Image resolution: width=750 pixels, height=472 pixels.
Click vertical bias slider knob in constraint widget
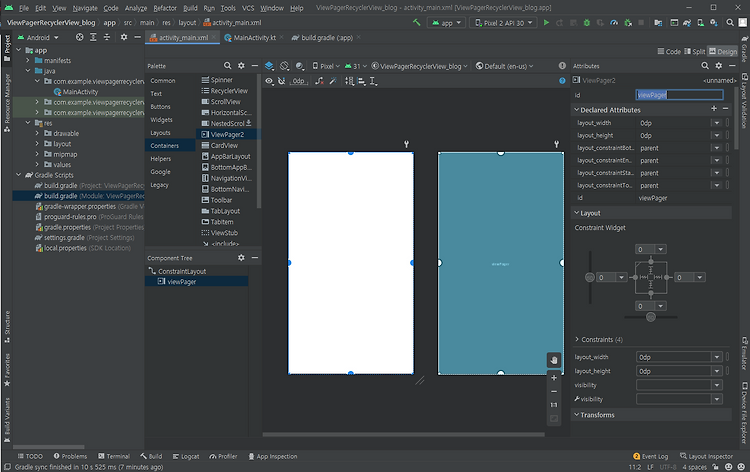[x=590, y=277]
